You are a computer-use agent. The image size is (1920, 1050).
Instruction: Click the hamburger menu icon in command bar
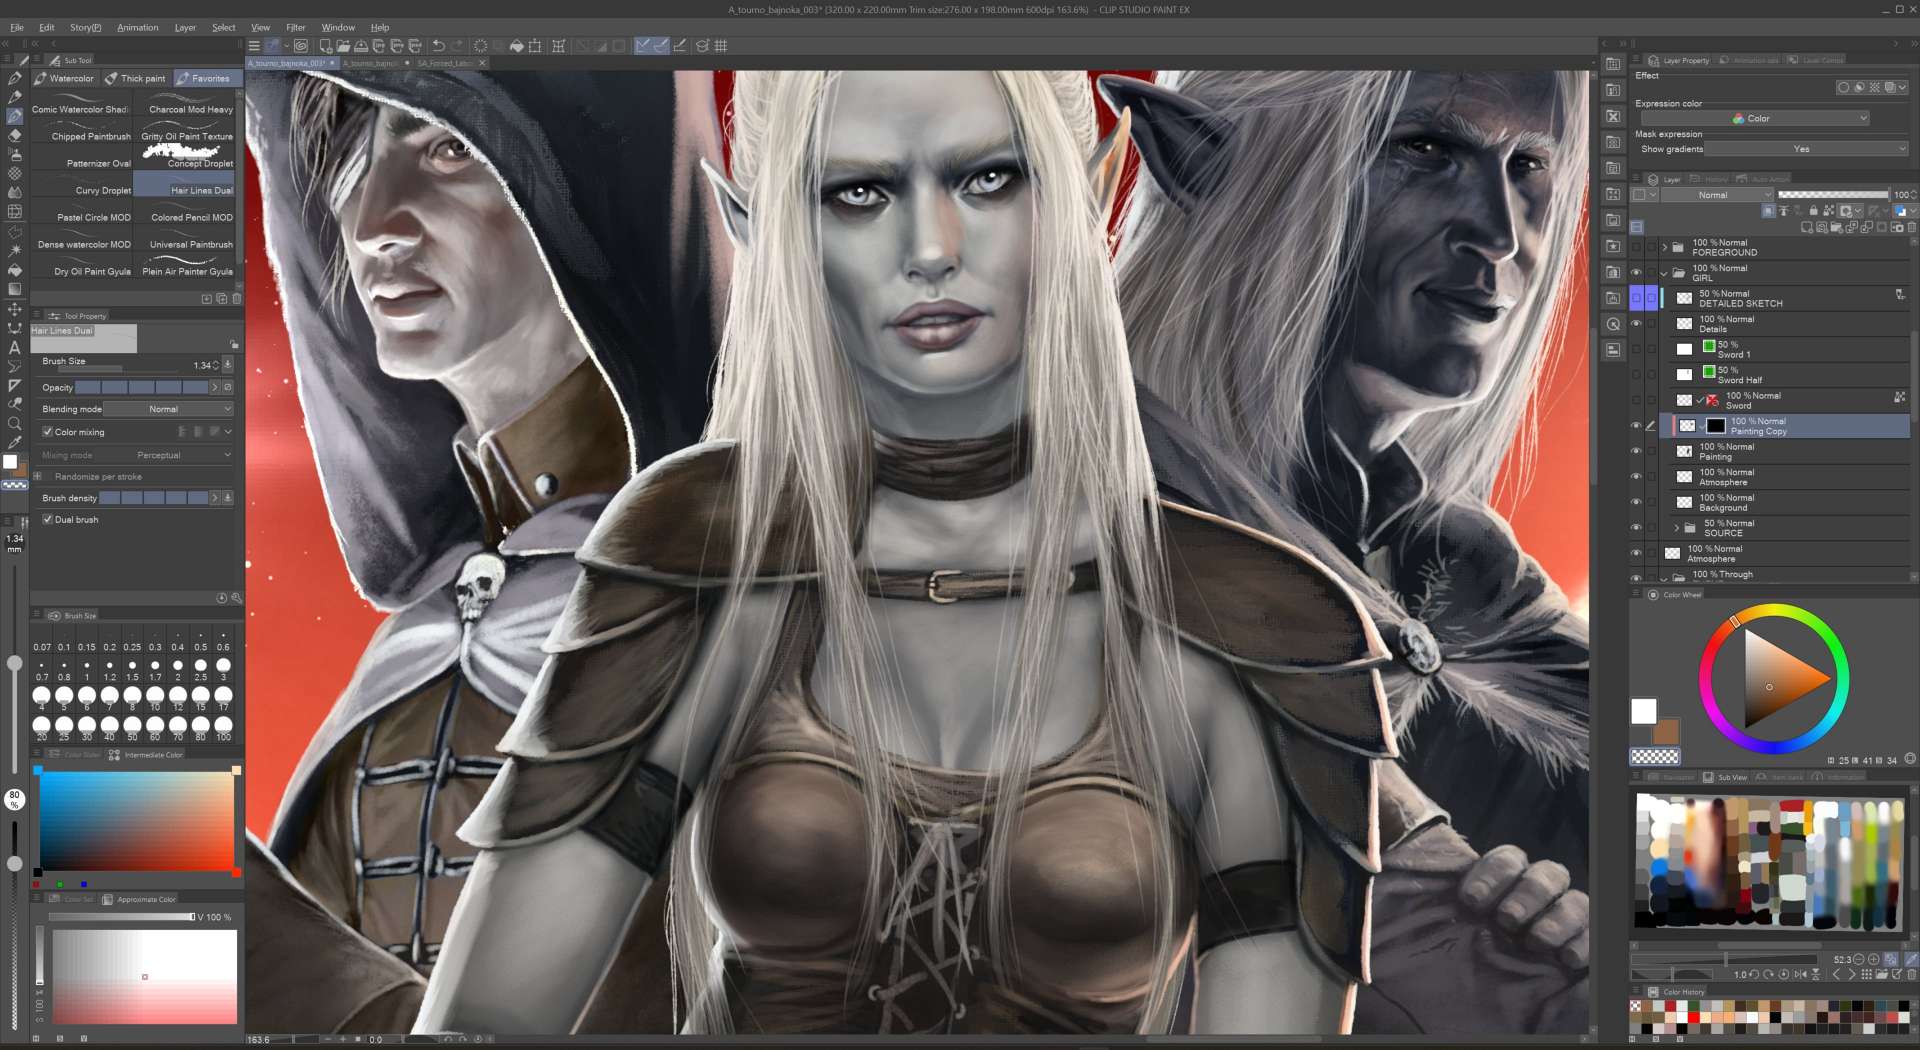pos(254,46)
